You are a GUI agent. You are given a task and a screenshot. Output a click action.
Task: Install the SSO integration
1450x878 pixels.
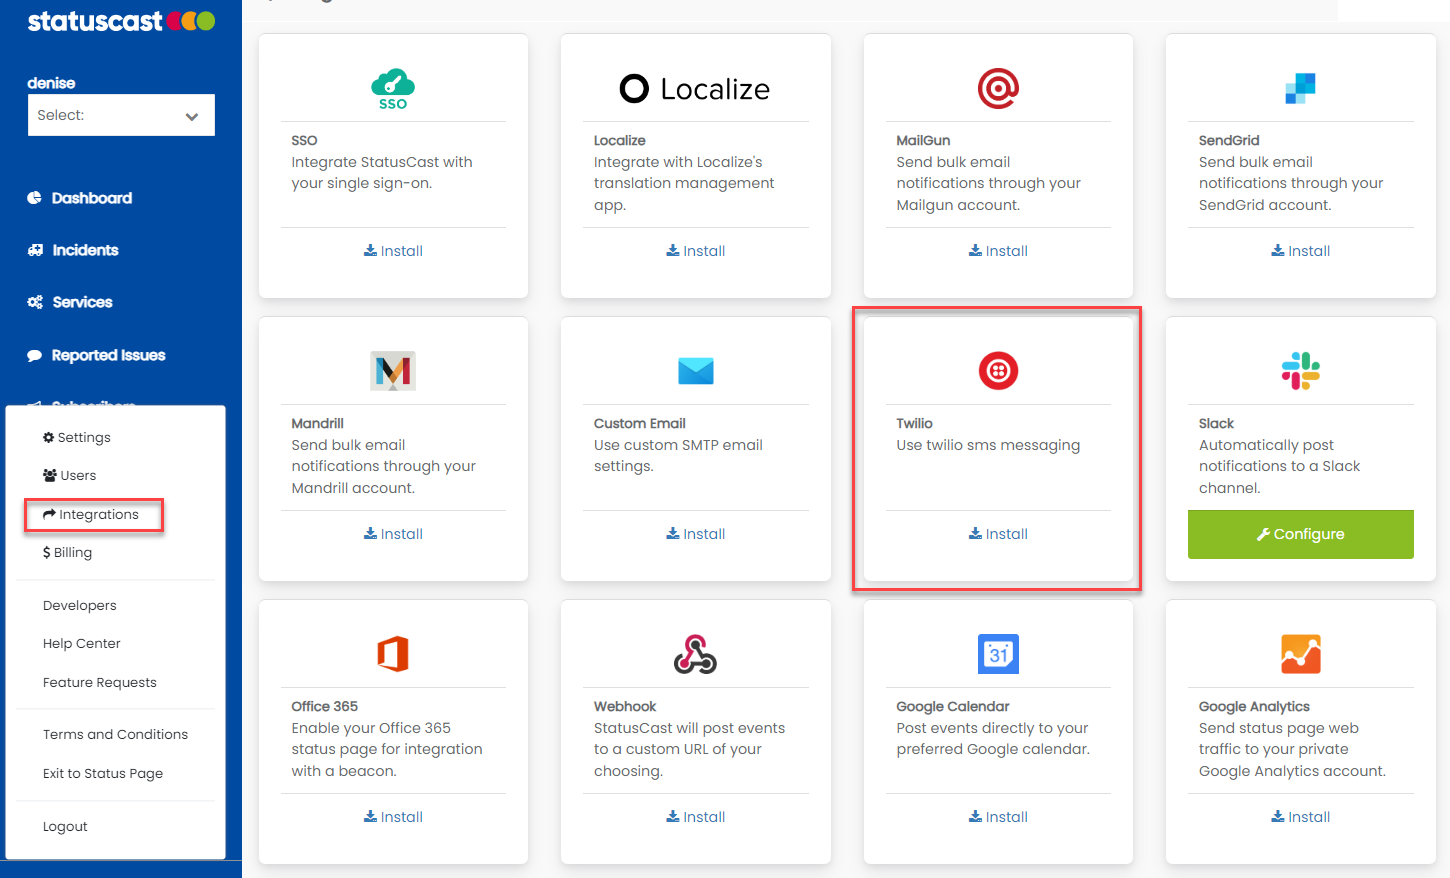tap(393, 251)
